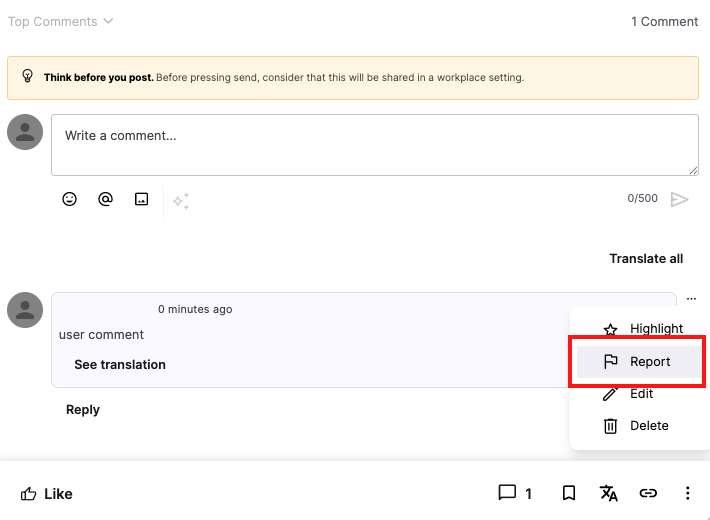Attach an image using the picture icon
710x520 pixels.
coord(141,199)
